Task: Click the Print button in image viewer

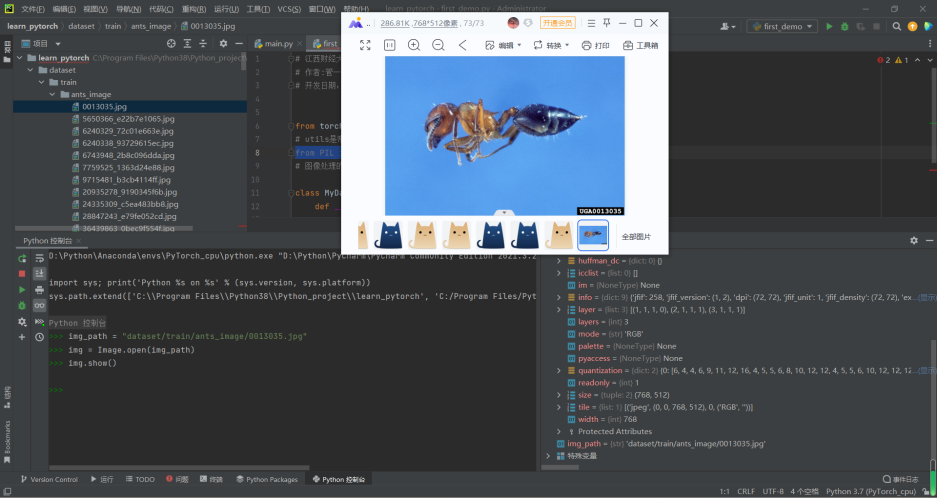Action: click(595, 45)
